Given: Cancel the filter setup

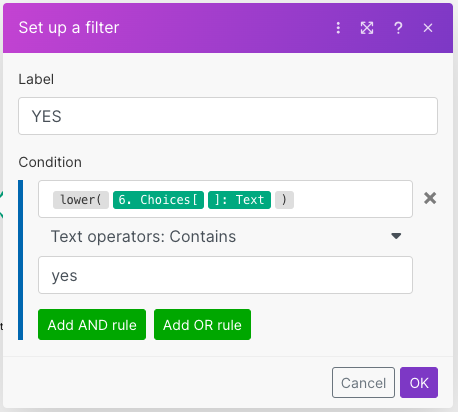Looking at the screenshot, I should point(363,383).
